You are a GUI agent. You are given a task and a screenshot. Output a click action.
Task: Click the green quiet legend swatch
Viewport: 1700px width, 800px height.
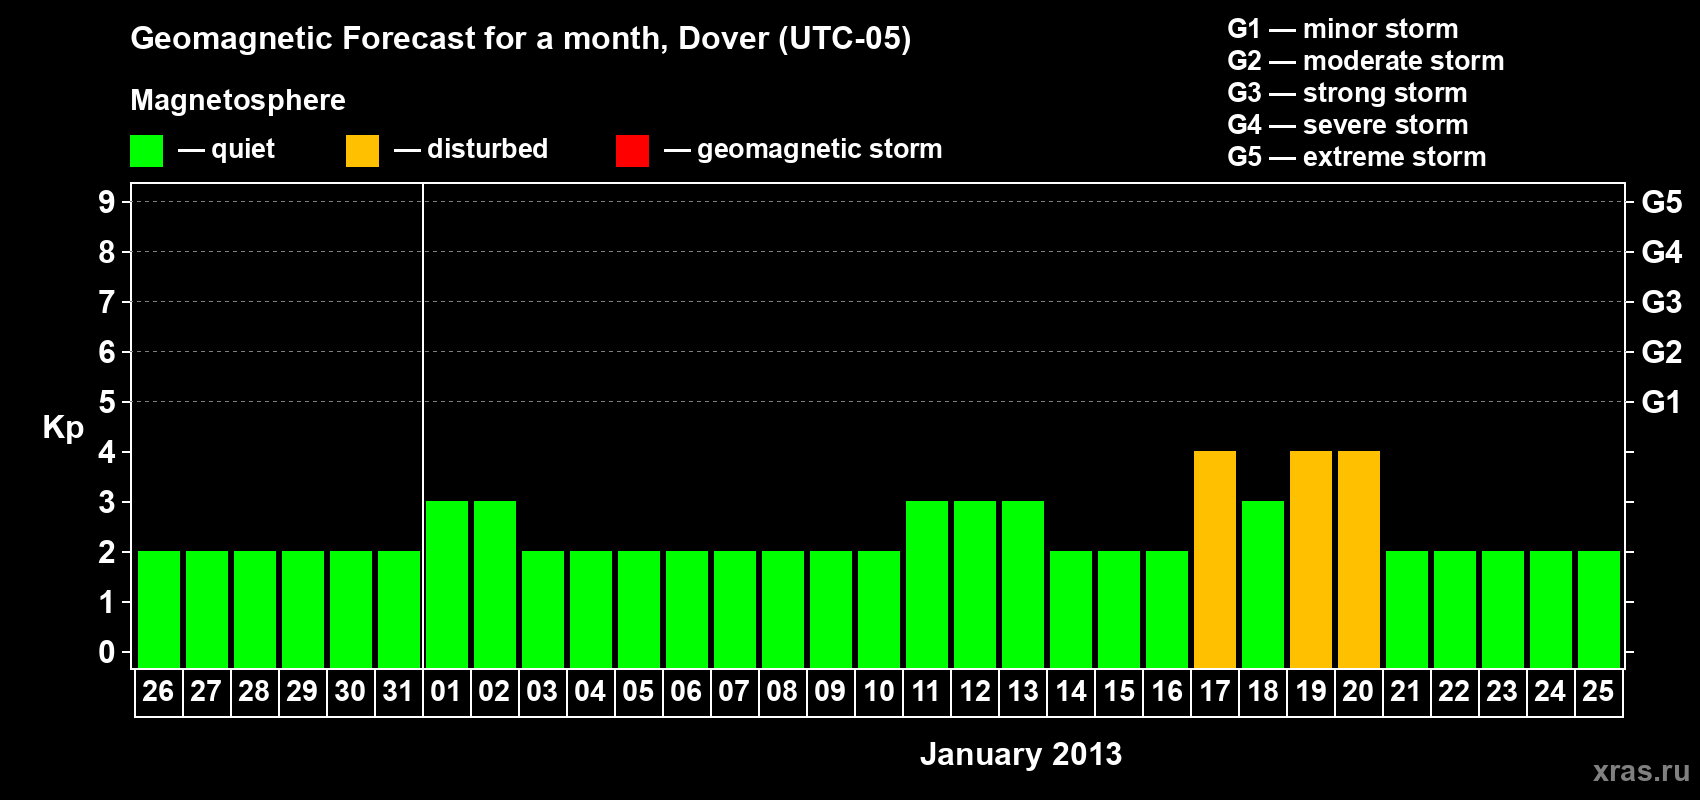coord(146,151)
